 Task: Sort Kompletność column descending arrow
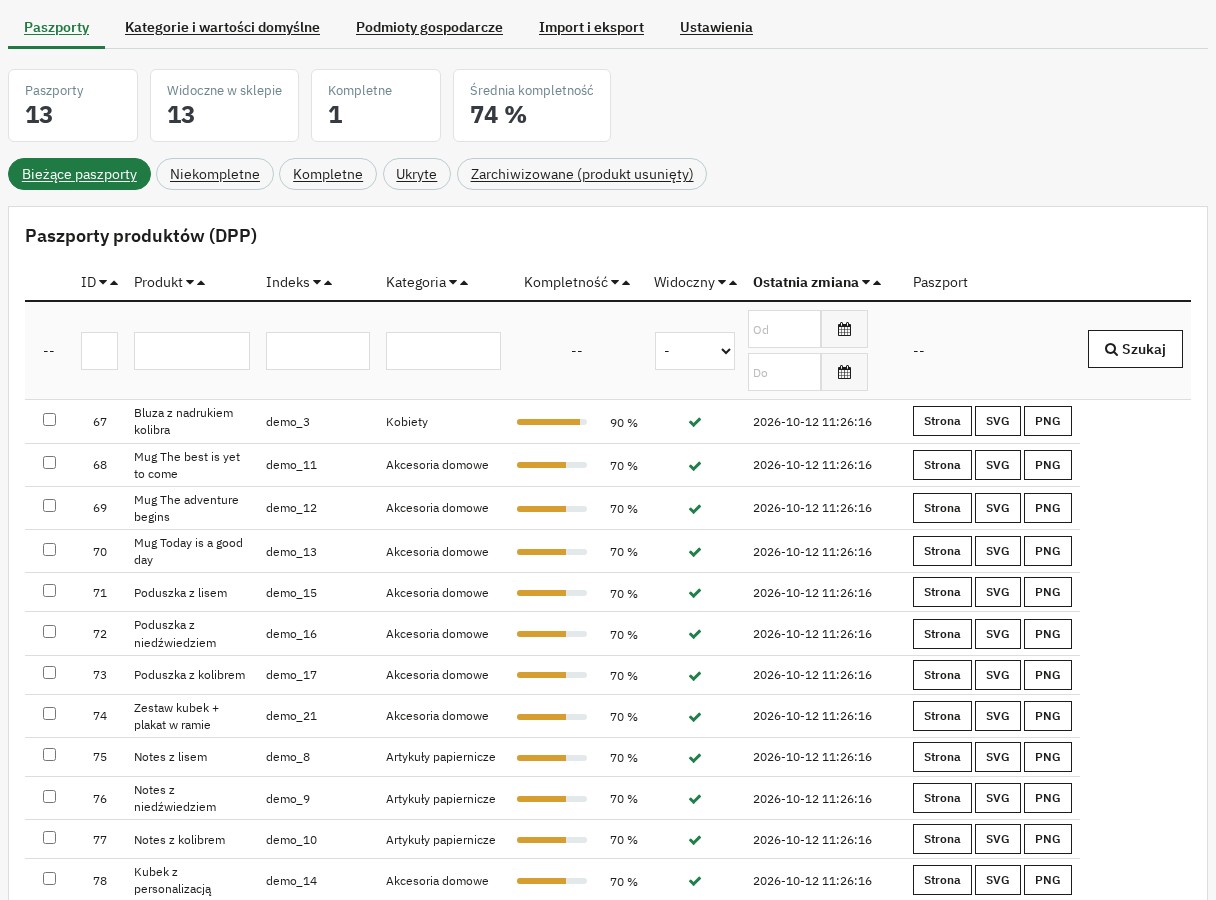tap(615, 283)
